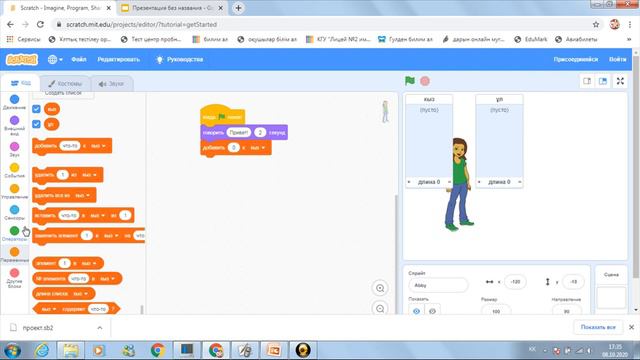This screenshot has height=360, width=640.
Task: Open the Operators blocks category
Action: (14, 234)
